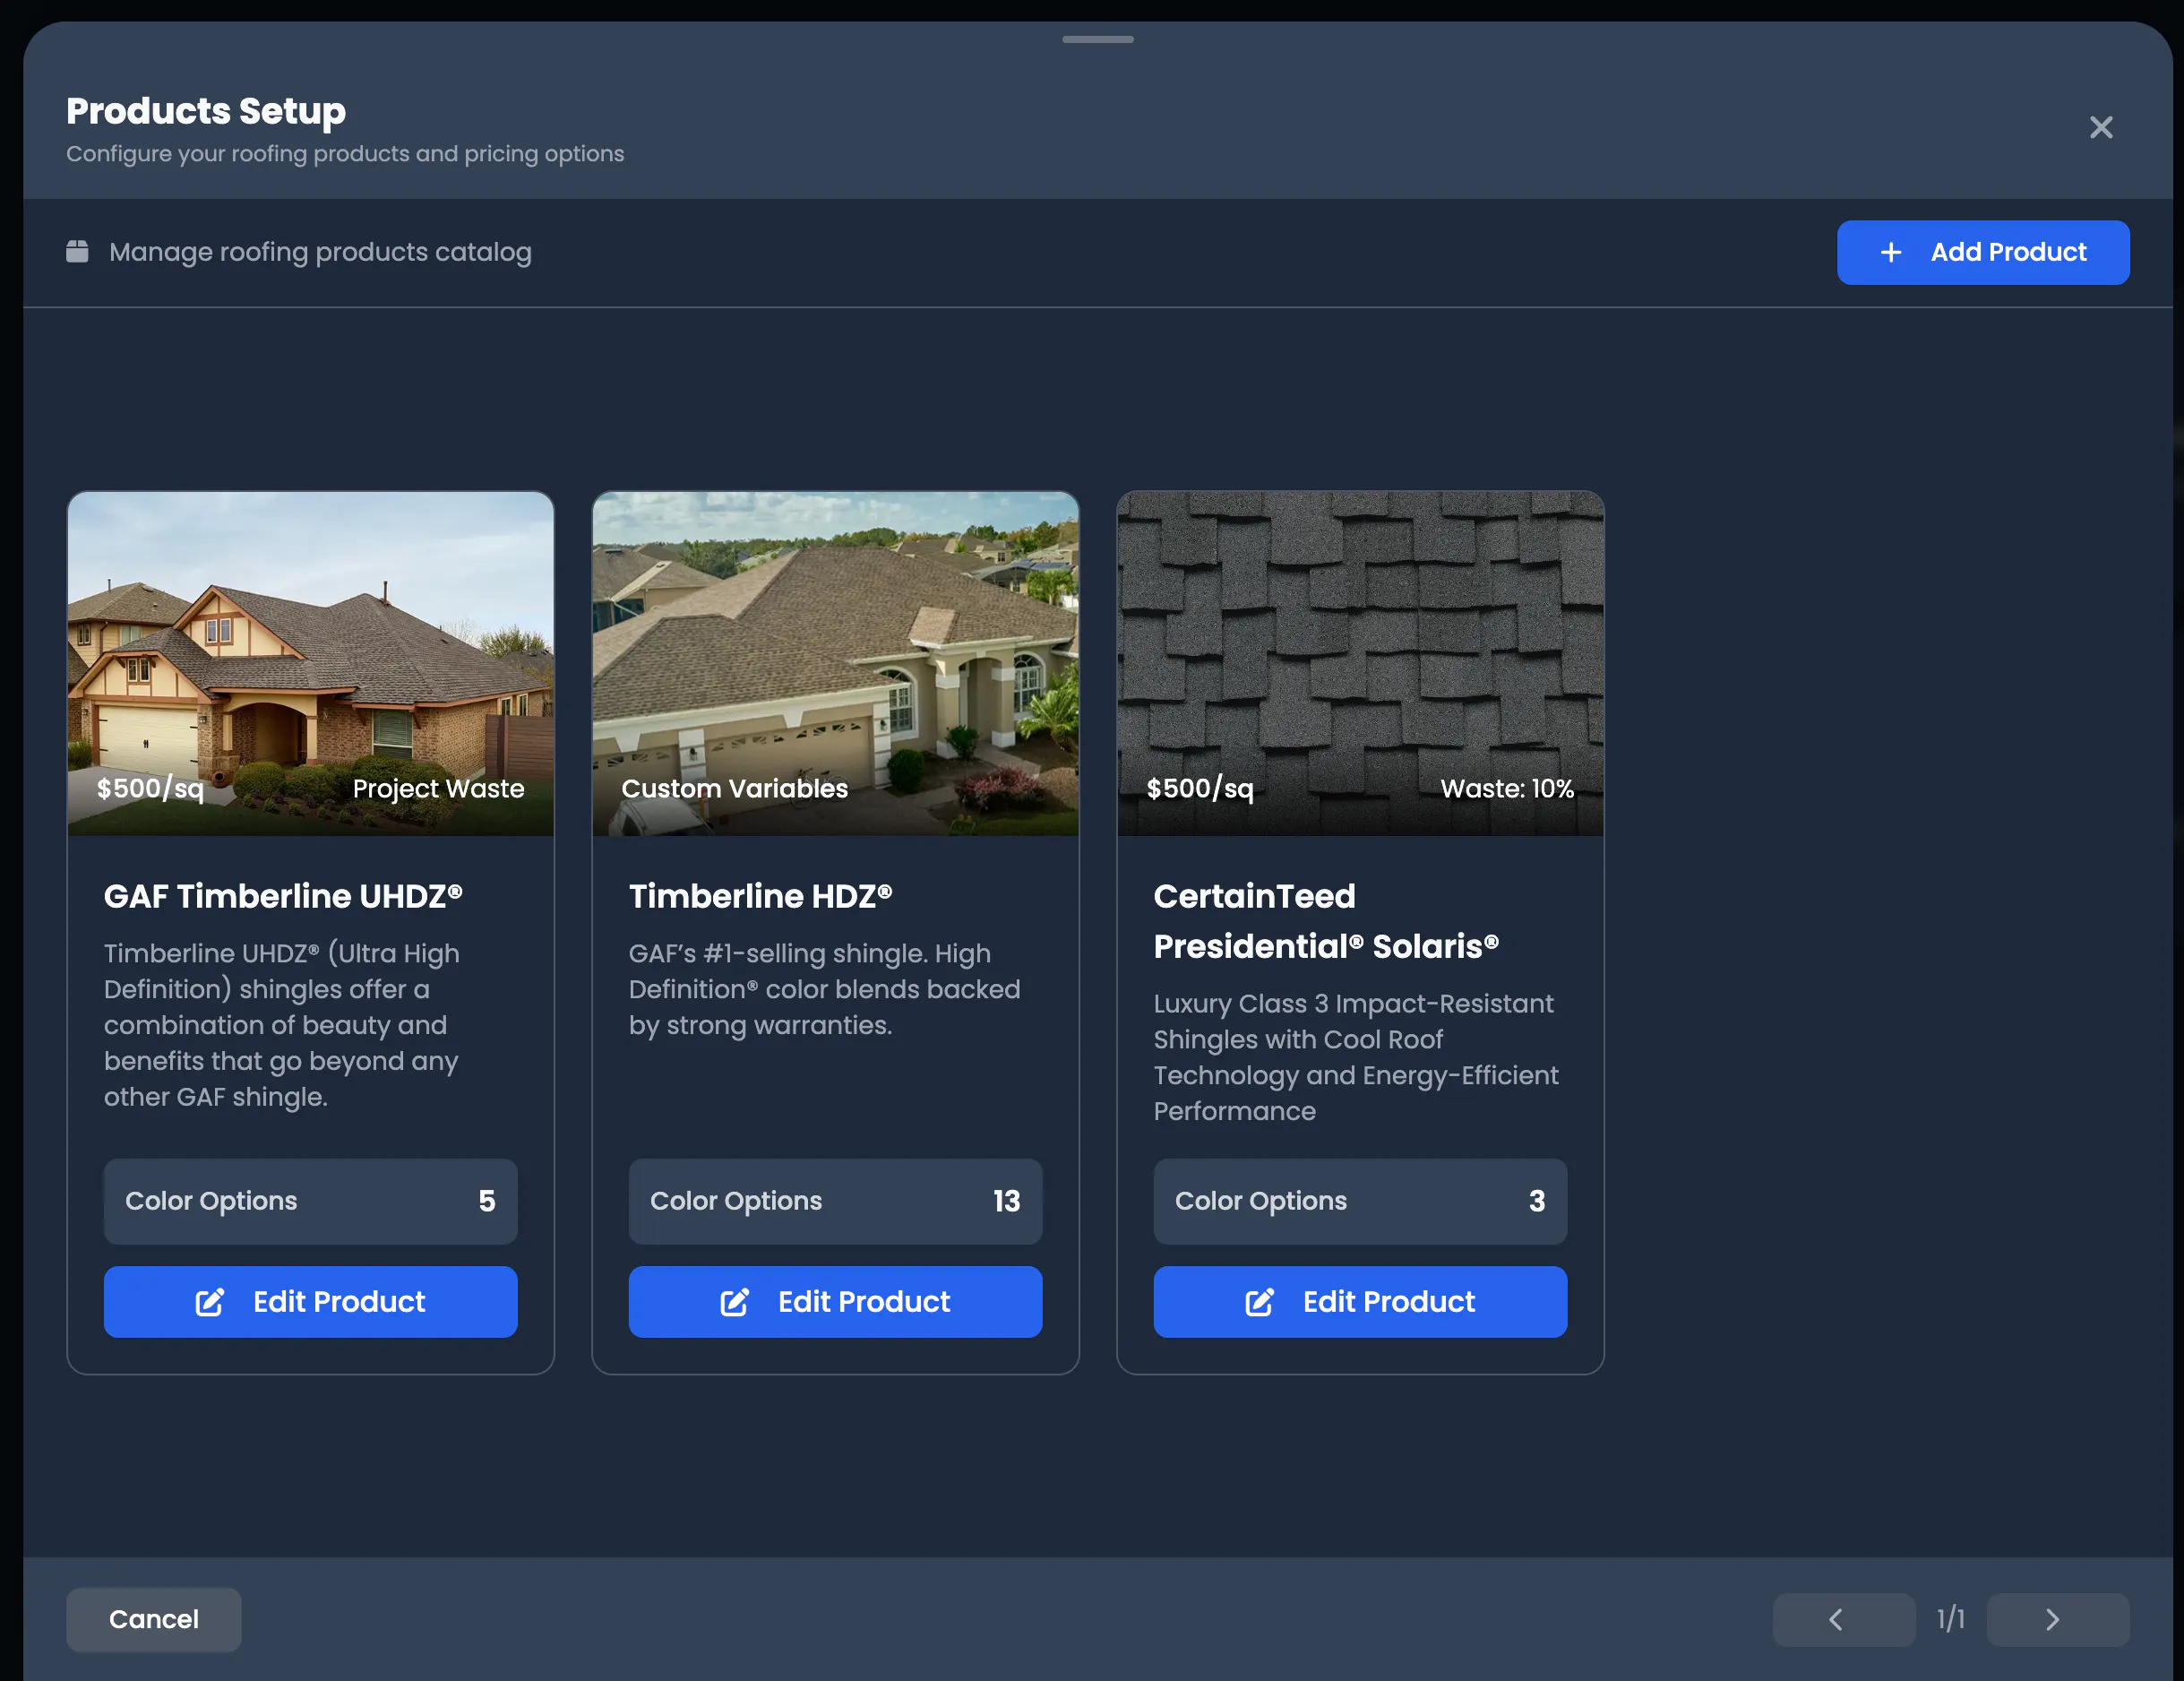The image size is (2184, 1681).
Task: Click pencil icon on CertainTeed Presidential card
Action: pyautogui.click(x=1259, y=1302)
